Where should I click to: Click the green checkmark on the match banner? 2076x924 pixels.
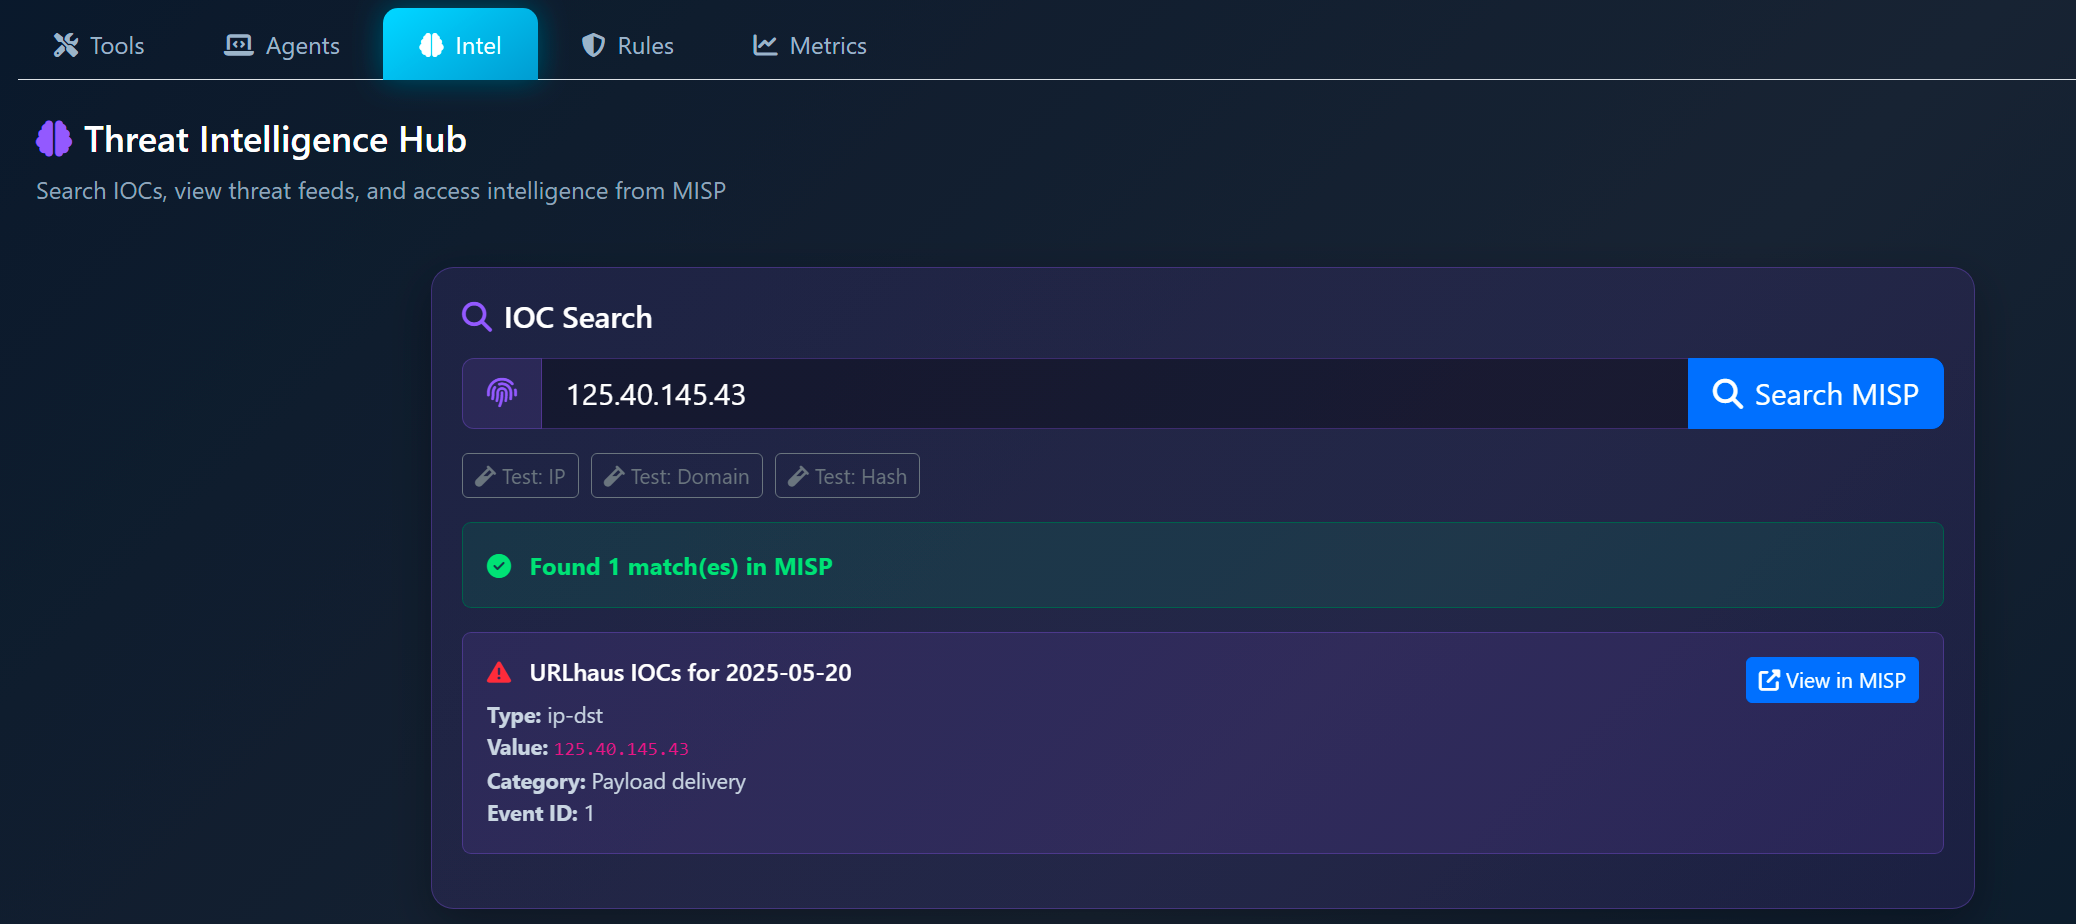coord(499,566)
